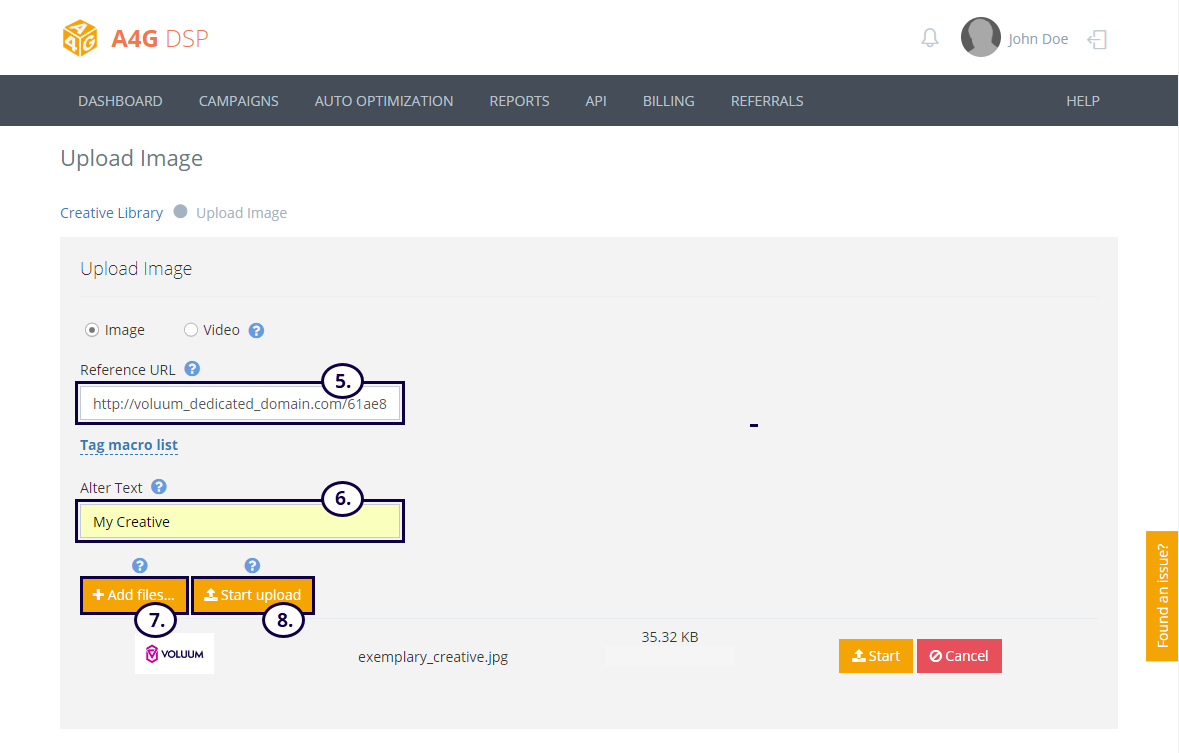Open the Billing section
This screenshot has height=753, width=1179.
click(668, 101)
